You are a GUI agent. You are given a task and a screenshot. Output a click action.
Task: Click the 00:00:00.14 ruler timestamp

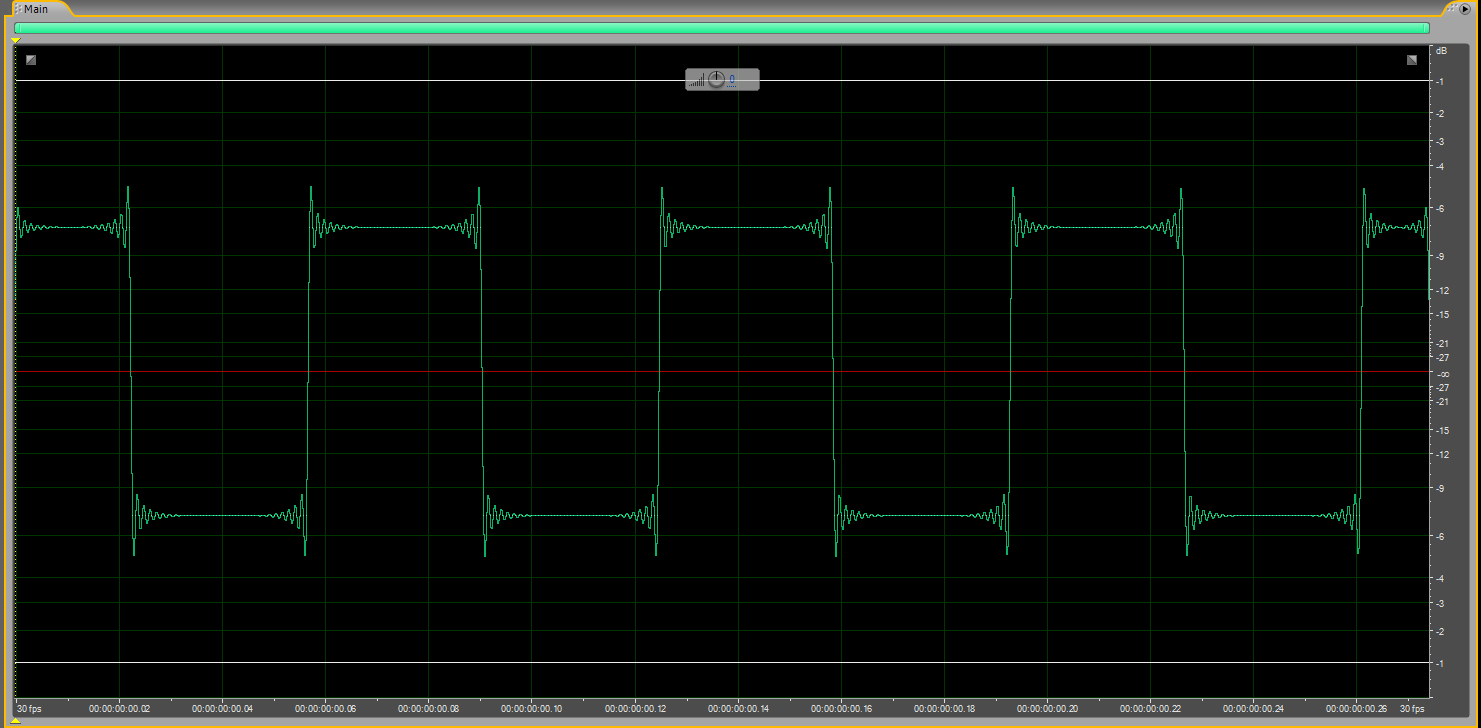[738, 708]
